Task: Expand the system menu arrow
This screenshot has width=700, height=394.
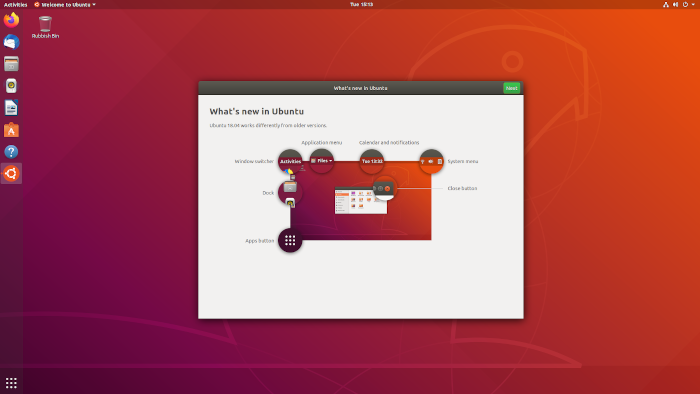Action: pos(693,4)
